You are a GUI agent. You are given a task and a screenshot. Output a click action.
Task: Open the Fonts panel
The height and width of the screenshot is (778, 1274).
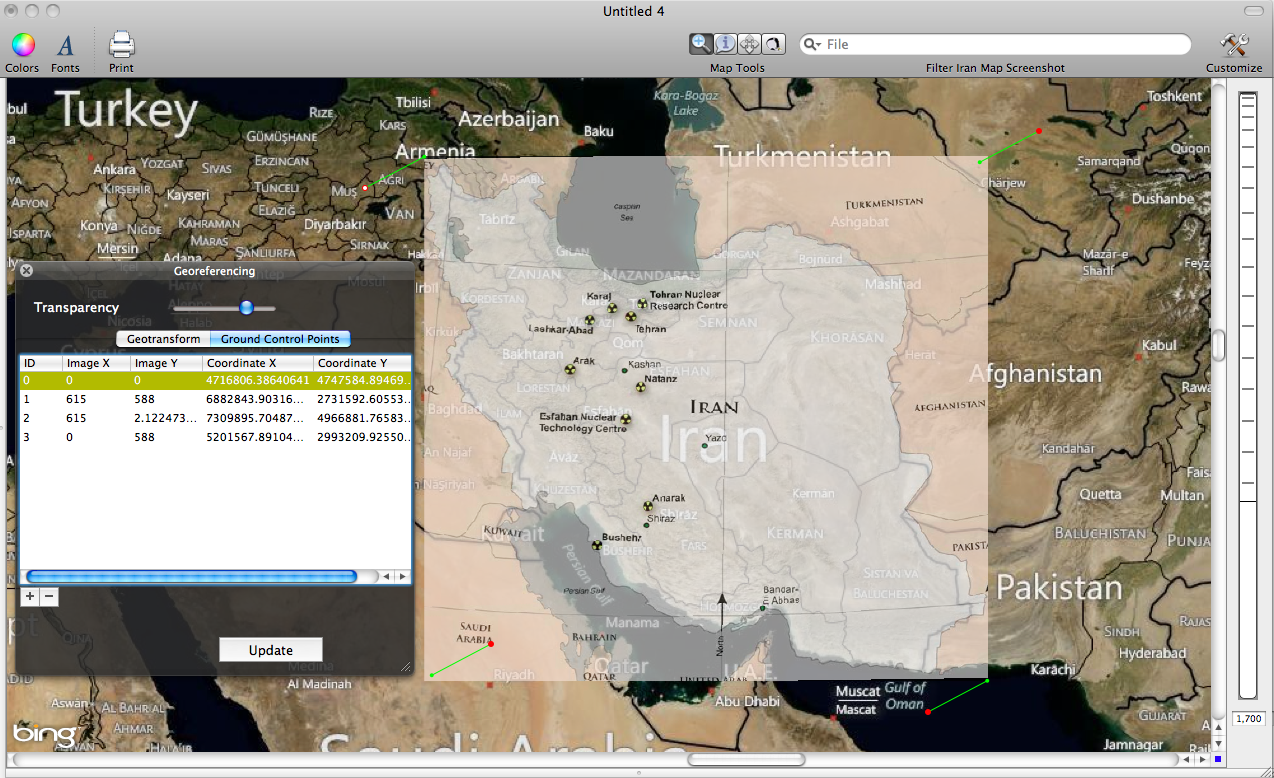tap(65, 45)
